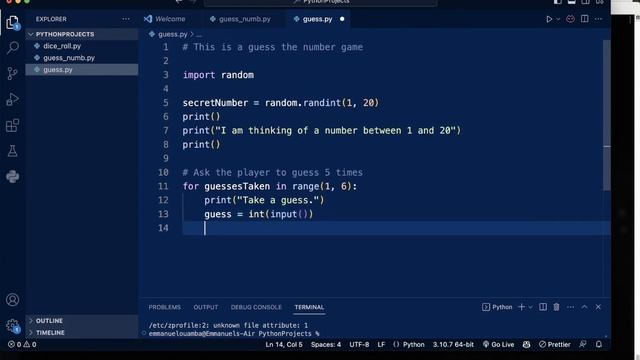Select the TERMINAL panel tab

click(x=309, y=307)
